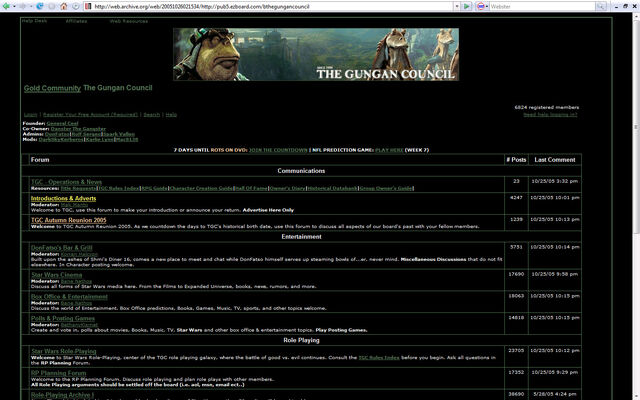Click the stop loading icon
640x400 pixels.
pos(52,6)
